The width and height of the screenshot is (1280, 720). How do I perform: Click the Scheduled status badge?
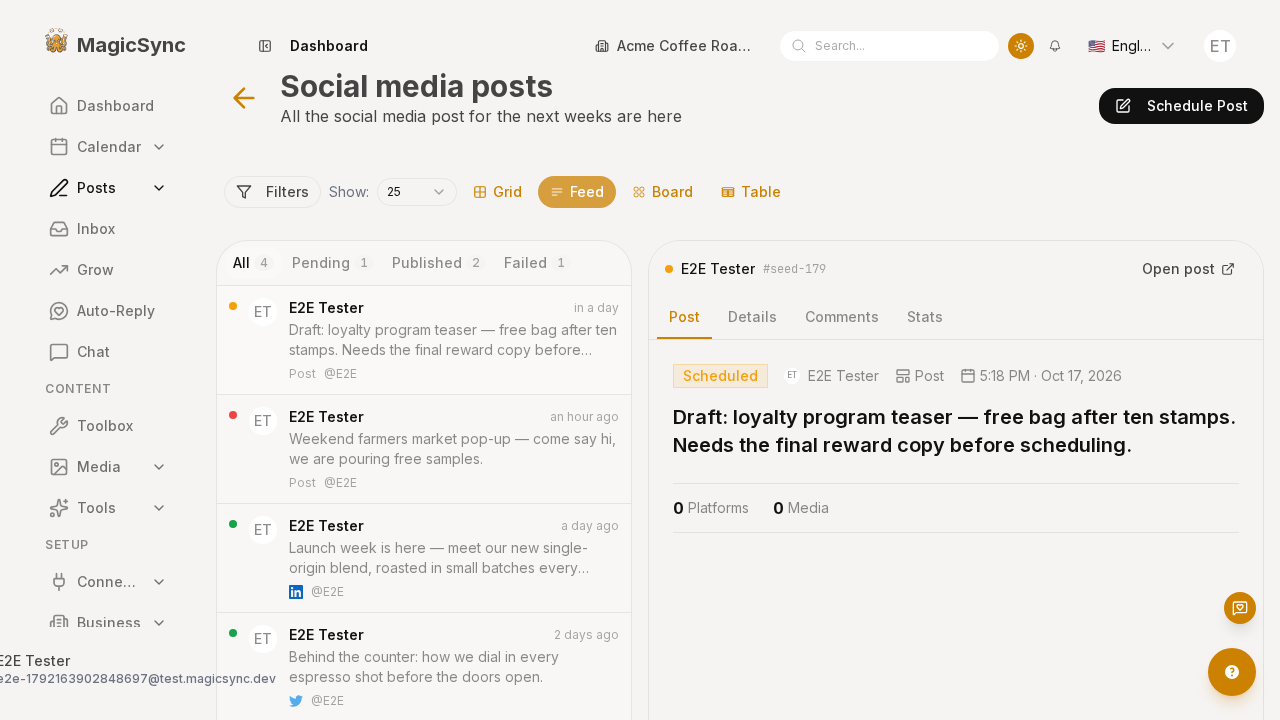pyautogui.click(x=720, y=376)
